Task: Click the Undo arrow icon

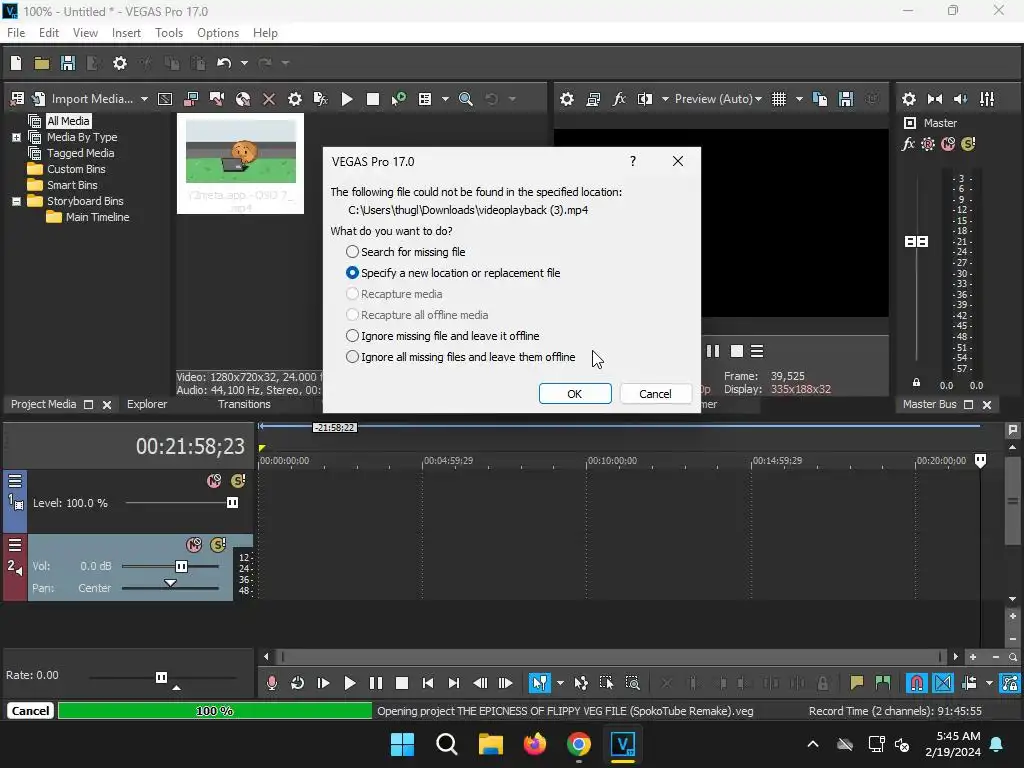Action: (x=224, y=63)
